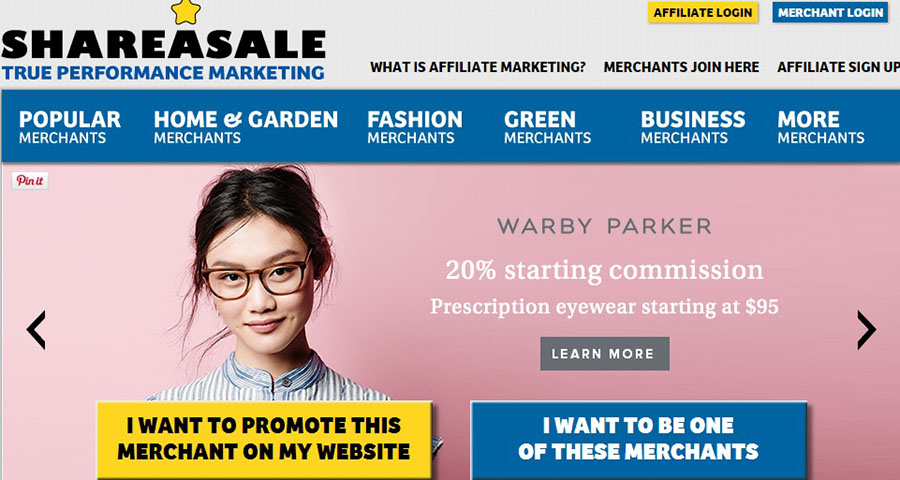The image size is (900, 480).
Task: Follow the Merchants Join Here link
Action: coord(681,67)
